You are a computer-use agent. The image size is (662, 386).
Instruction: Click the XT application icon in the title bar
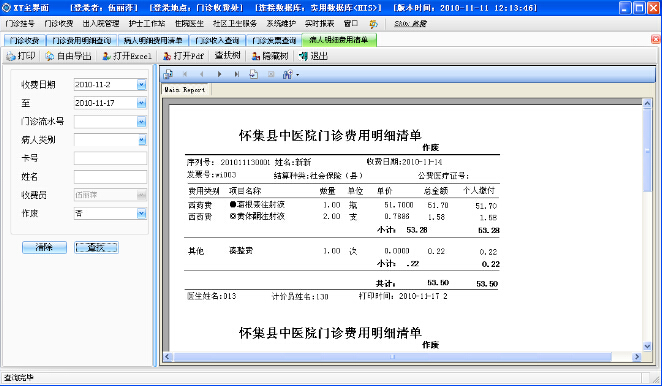point(6,8)
